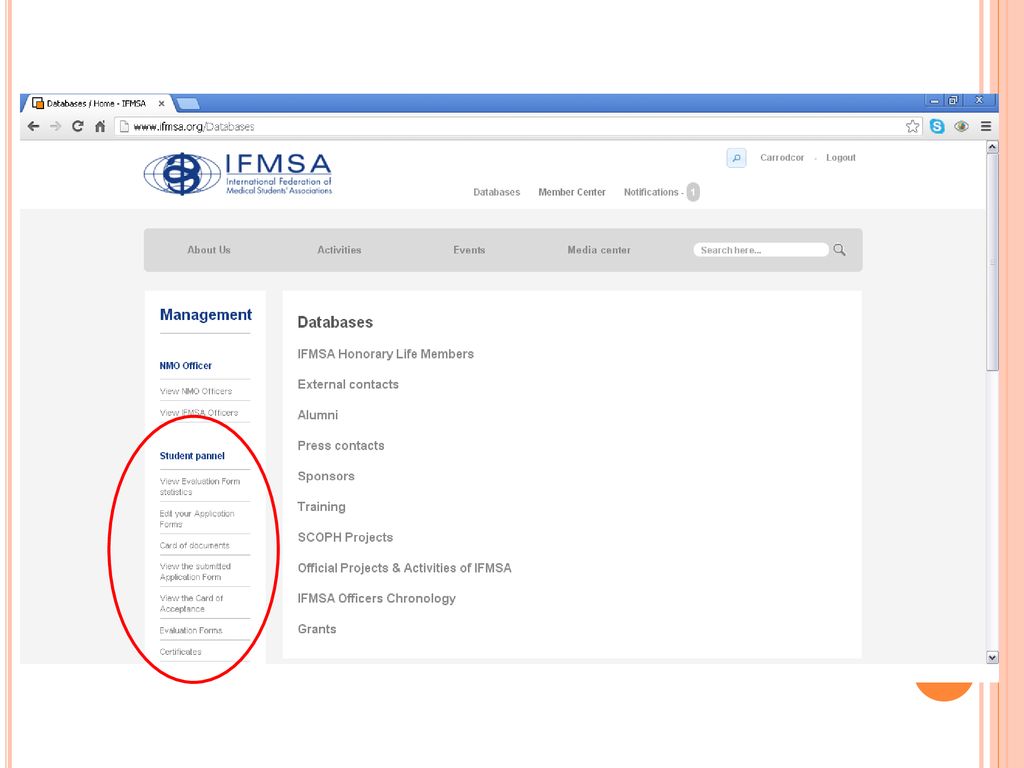This screenshot has width=1024, height=768.
Task: Open Edit your Application Forms
Action: (197, 519)
